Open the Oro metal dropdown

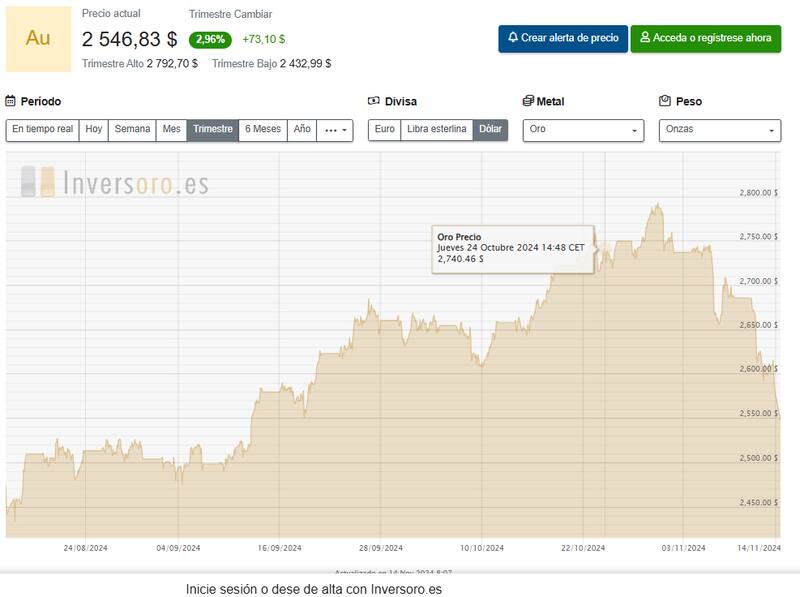point(583,130)
